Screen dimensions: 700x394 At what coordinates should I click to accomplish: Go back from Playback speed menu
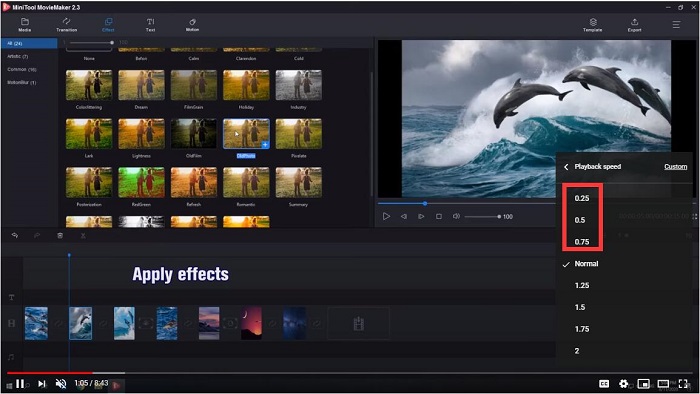click(566, 167)
